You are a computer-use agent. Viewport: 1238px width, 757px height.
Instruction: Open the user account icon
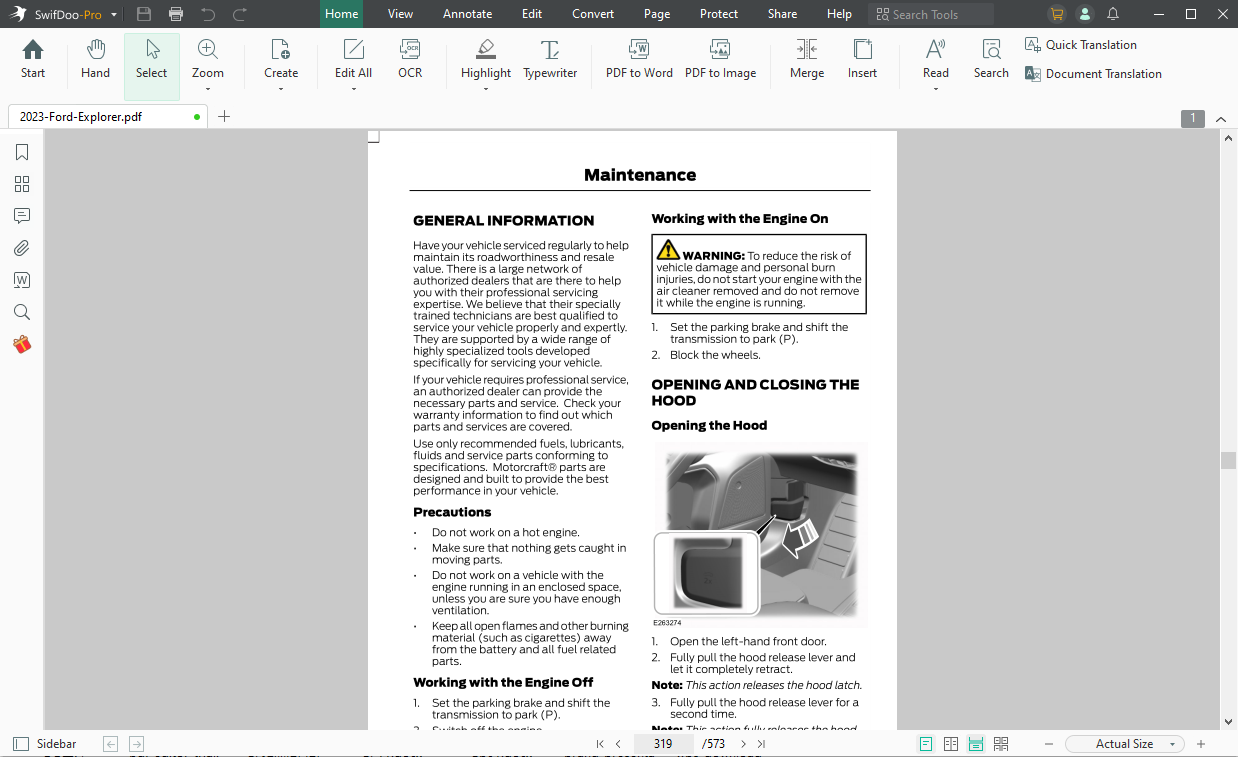pyautogui.click(x=1085, y=14)
